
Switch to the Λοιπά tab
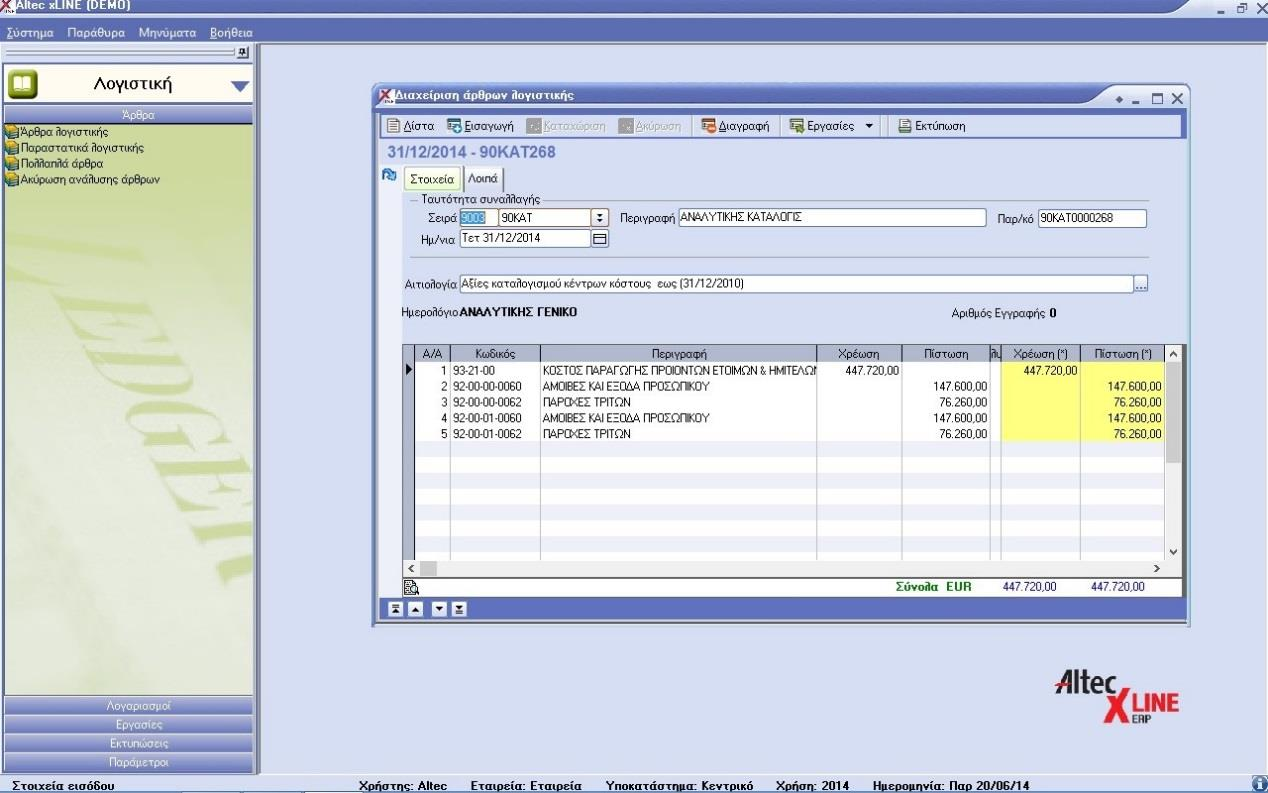[x=483, y=180]
